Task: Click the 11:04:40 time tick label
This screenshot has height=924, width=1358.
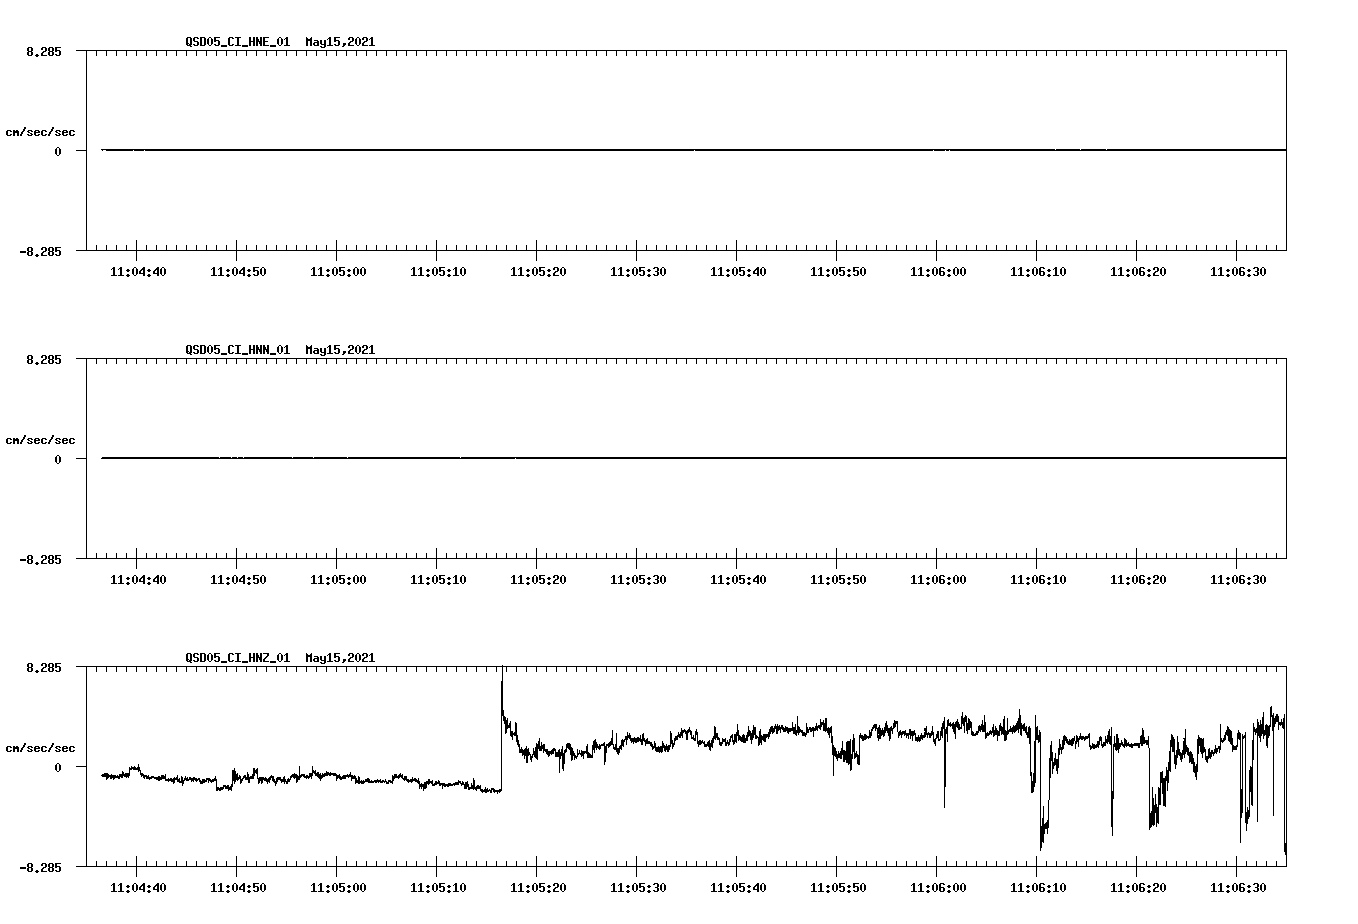Action: click(140, 270)
